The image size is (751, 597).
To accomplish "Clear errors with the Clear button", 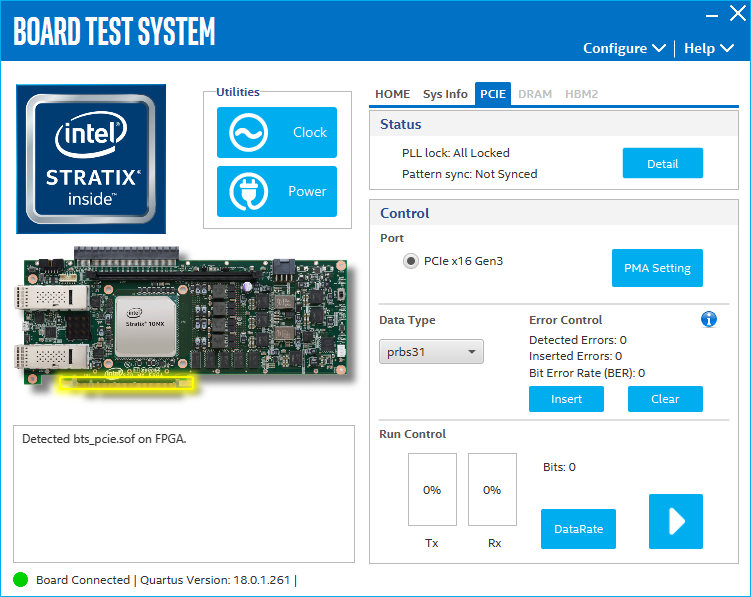I will click(665, 399).
